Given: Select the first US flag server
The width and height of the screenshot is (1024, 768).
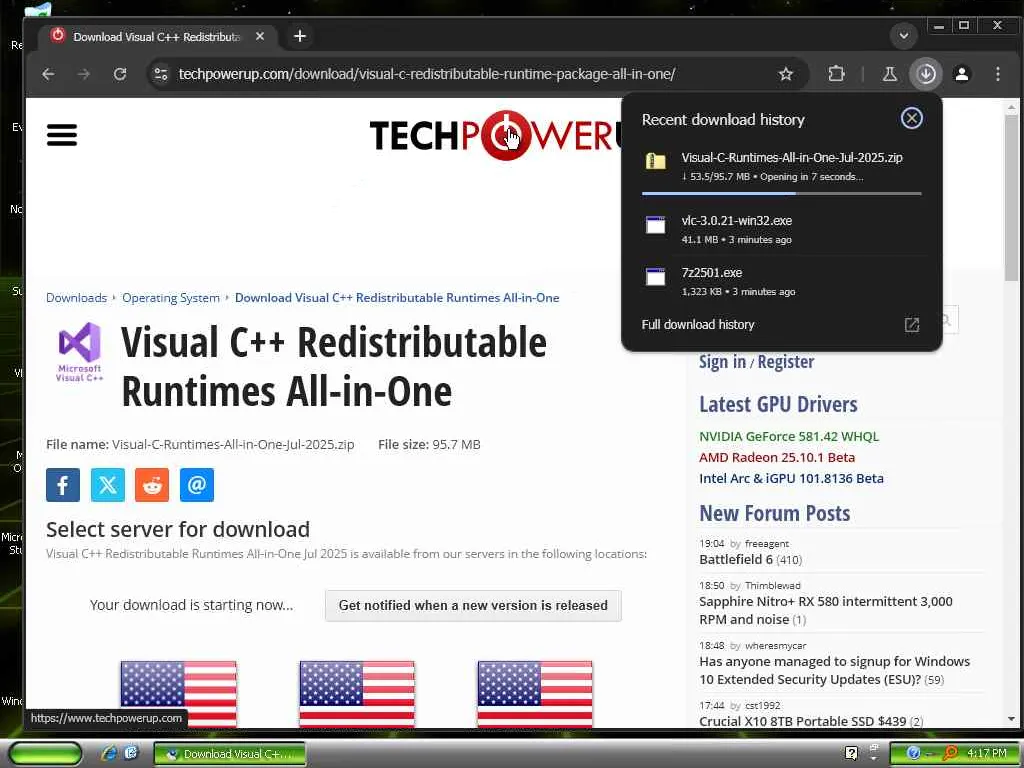Looking at the screenshot, I should 178,694.
